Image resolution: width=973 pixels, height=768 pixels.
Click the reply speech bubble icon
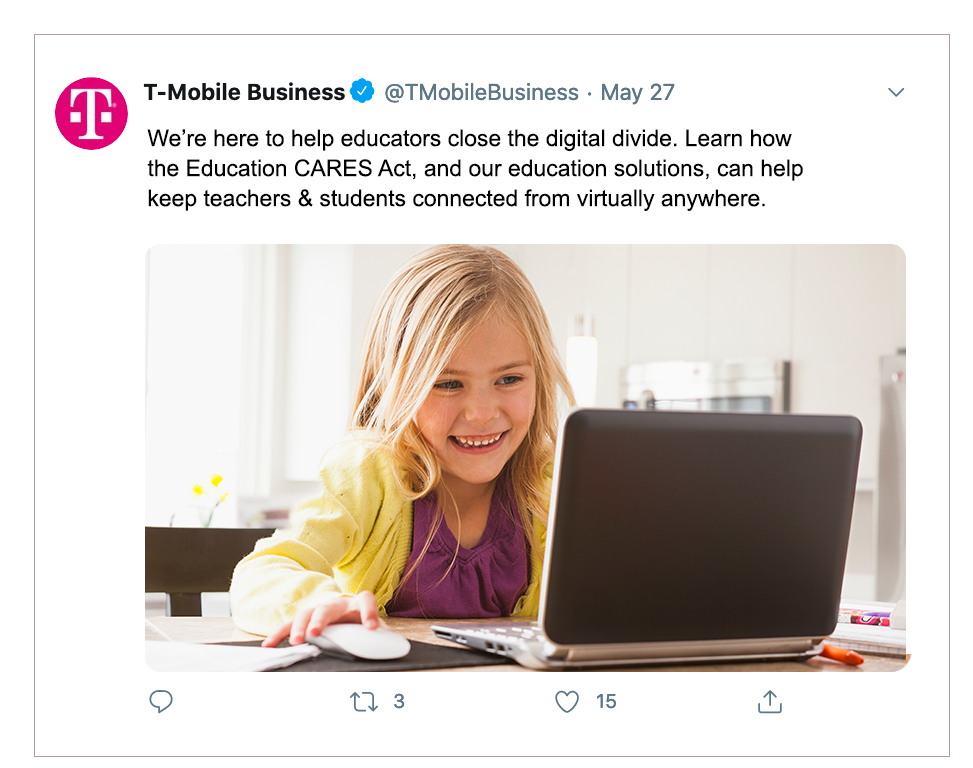click(x=161, y=701)
